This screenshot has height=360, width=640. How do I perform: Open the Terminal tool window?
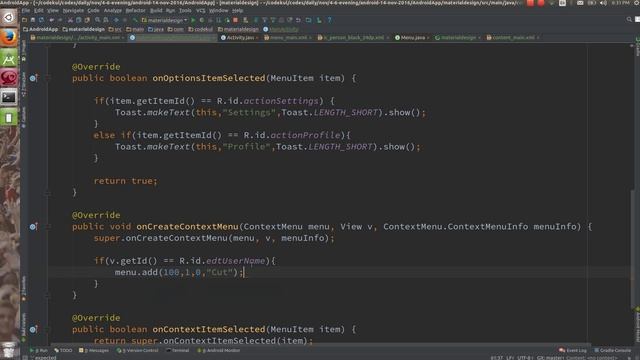point(178,350)
